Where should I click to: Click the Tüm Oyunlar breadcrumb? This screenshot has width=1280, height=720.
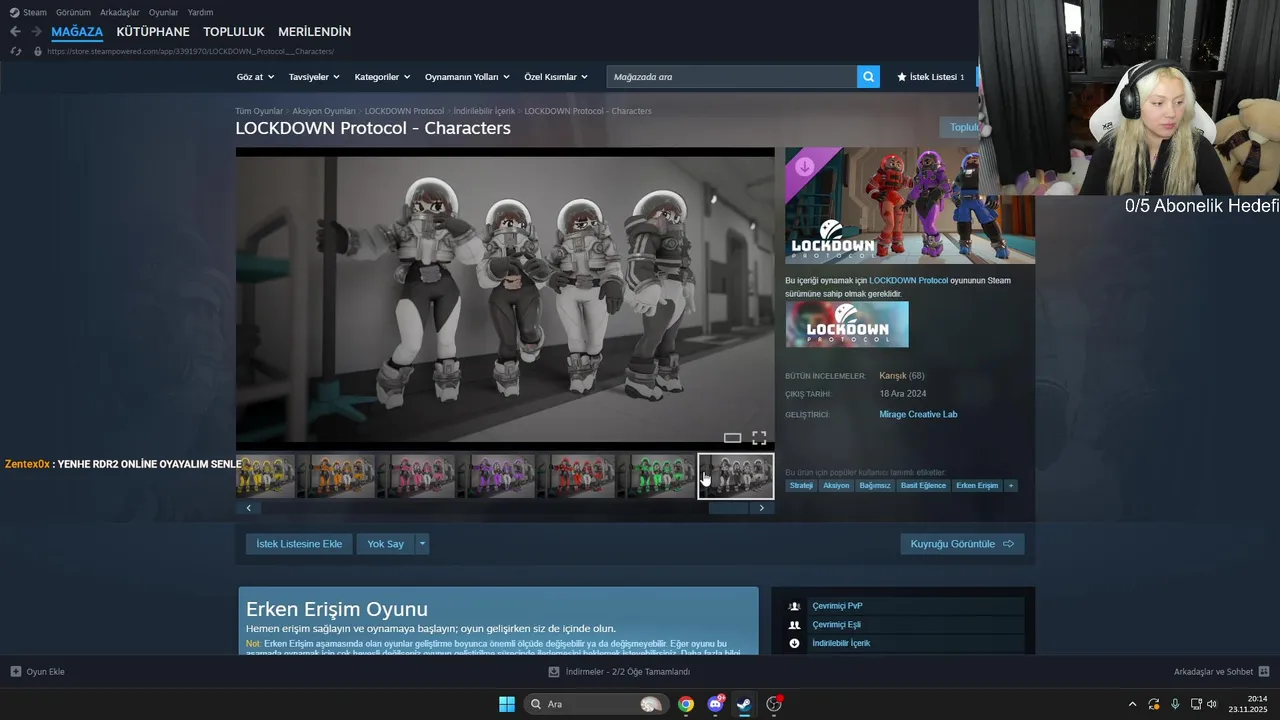click(259, 111)
